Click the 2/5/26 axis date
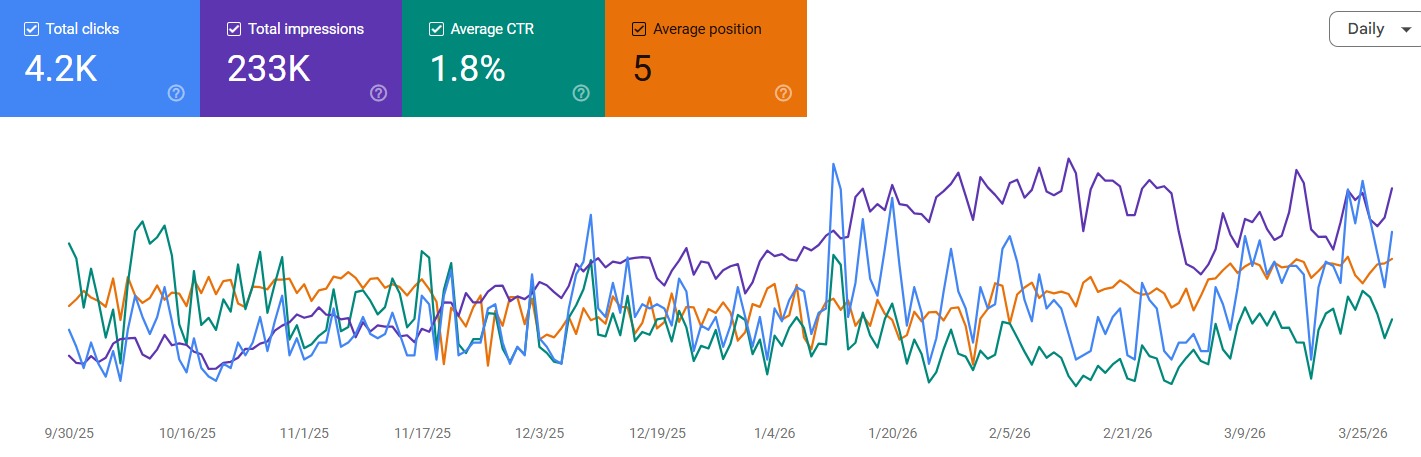 [1011, 434]
